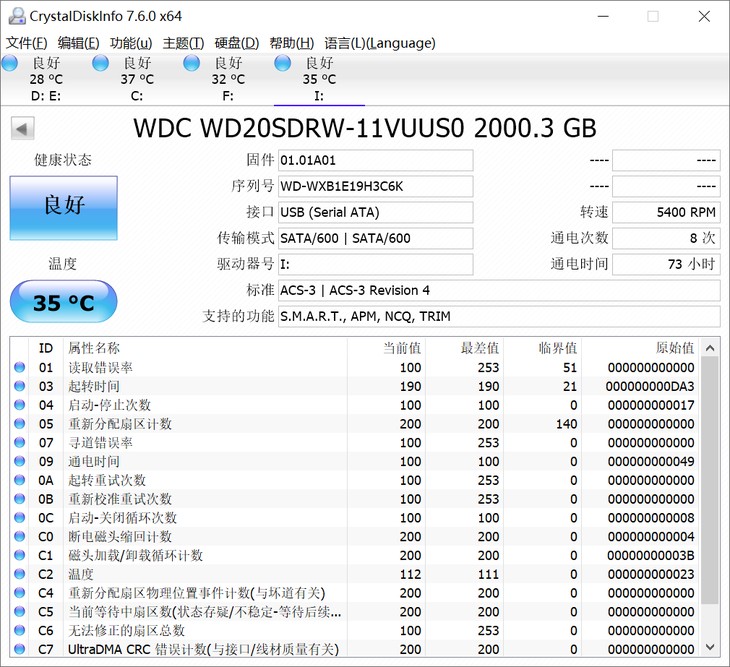Click the previous disk arrow button
The width and height of the screenshot is (730, 667).
click(x=22, y=128)
